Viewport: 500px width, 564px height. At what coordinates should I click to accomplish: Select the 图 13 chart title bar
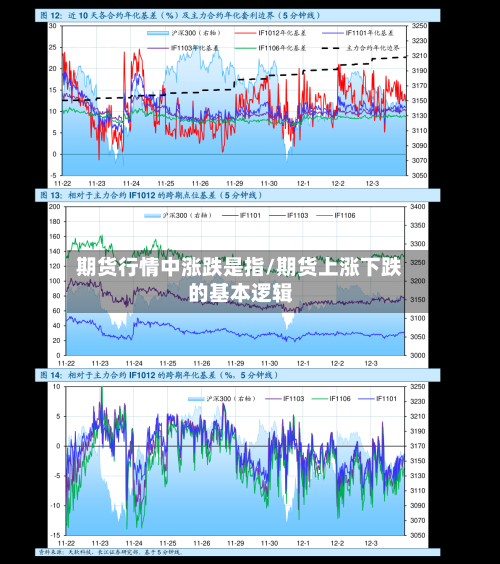(237, 195)
